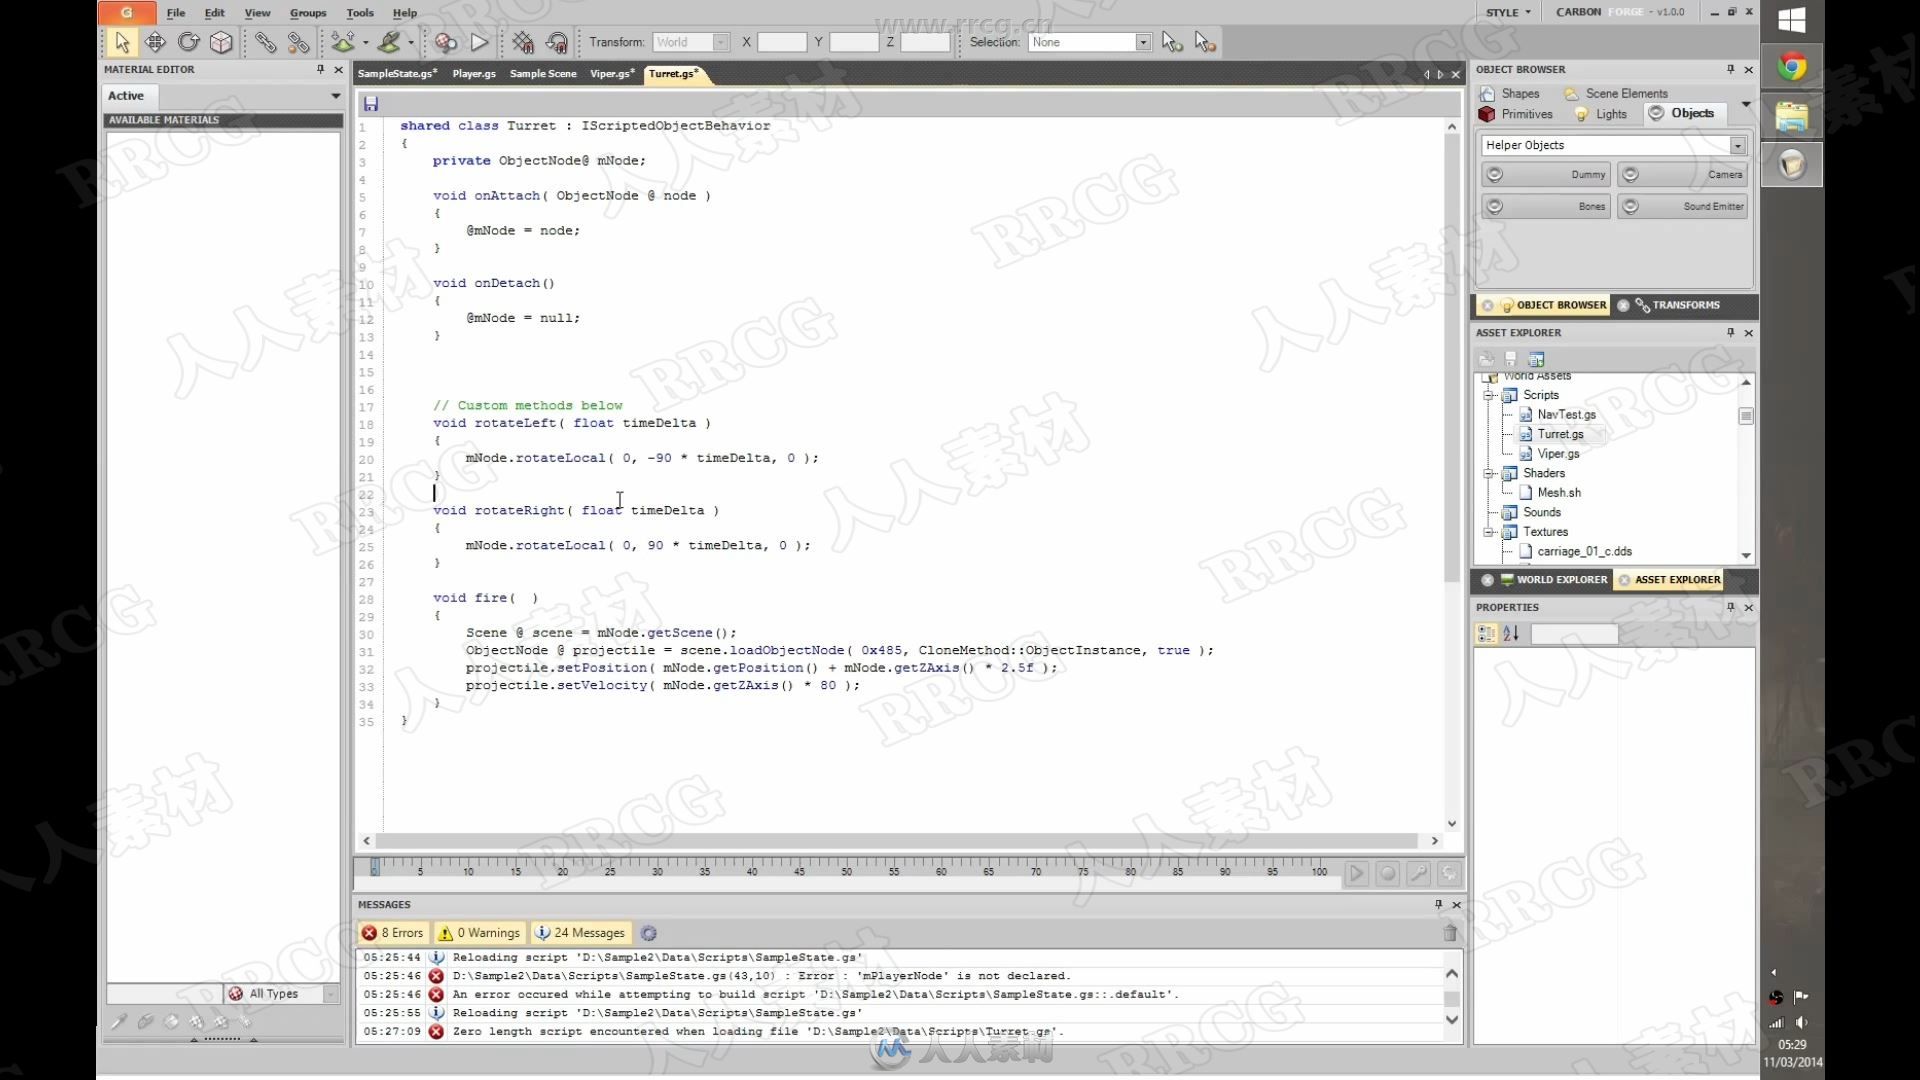Open Chrome from the Windows charm bar

pos(1792,67)
